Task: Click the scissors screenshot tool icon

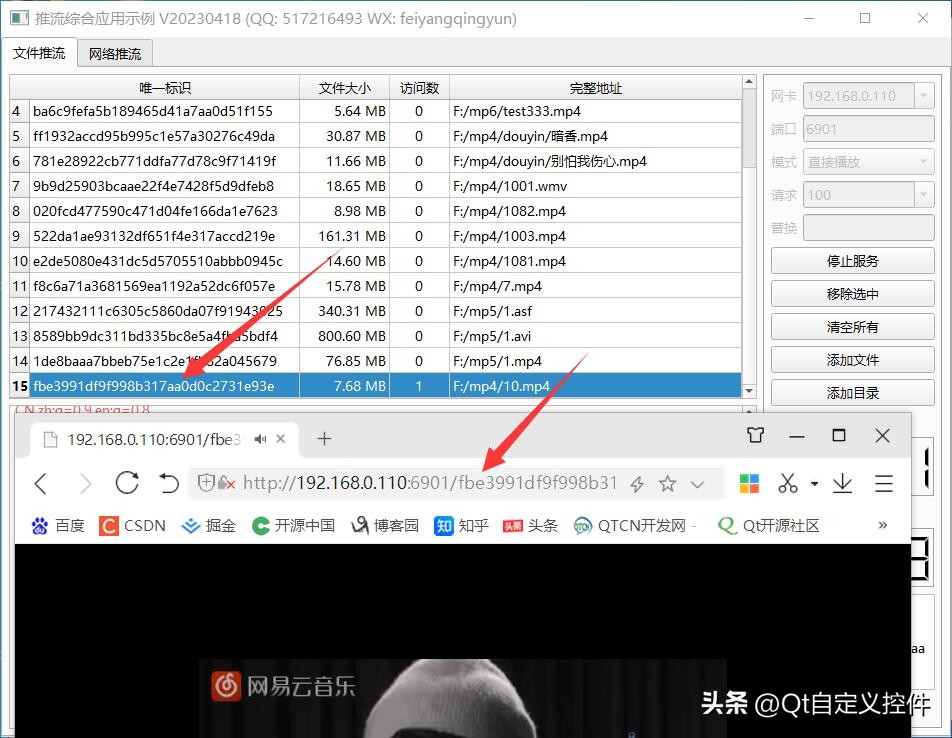Action: tap(787, 484)
